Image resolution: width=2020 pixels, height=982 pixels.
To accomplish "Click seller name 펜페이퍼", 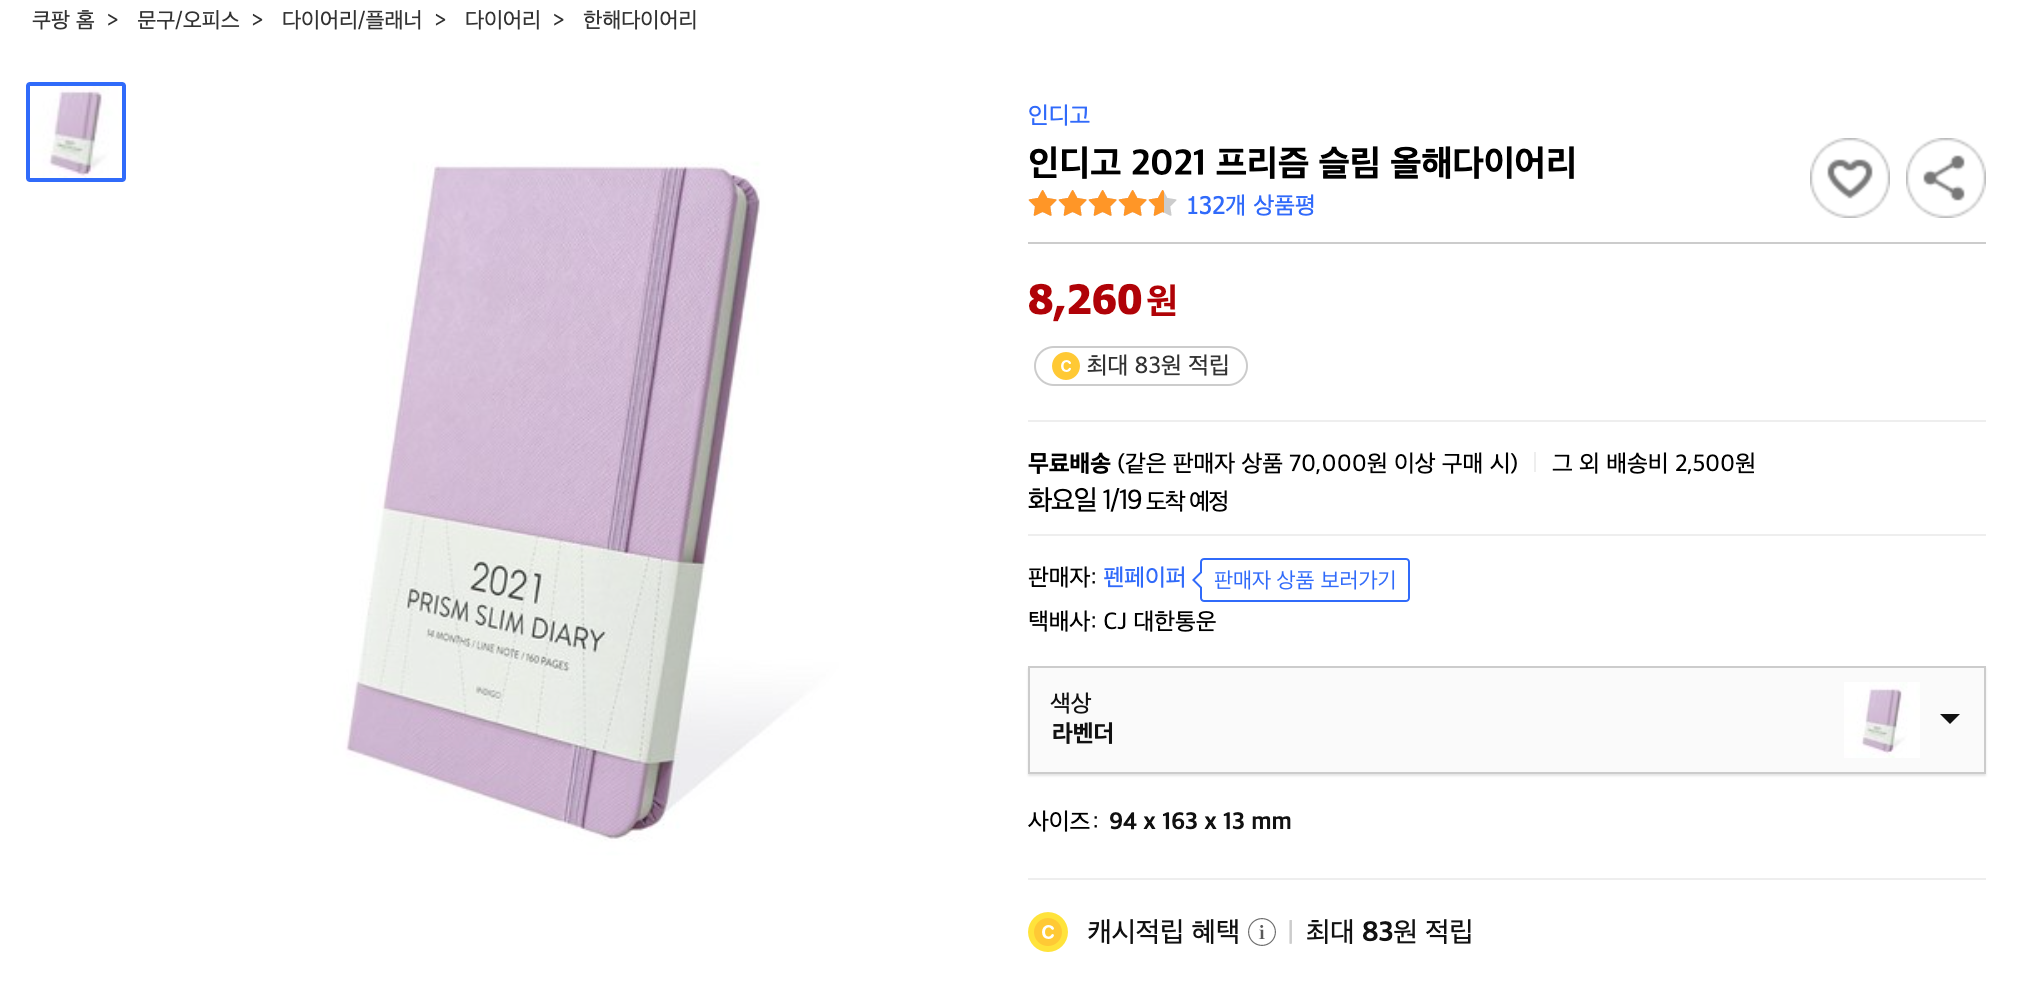I will point(1144,577).
